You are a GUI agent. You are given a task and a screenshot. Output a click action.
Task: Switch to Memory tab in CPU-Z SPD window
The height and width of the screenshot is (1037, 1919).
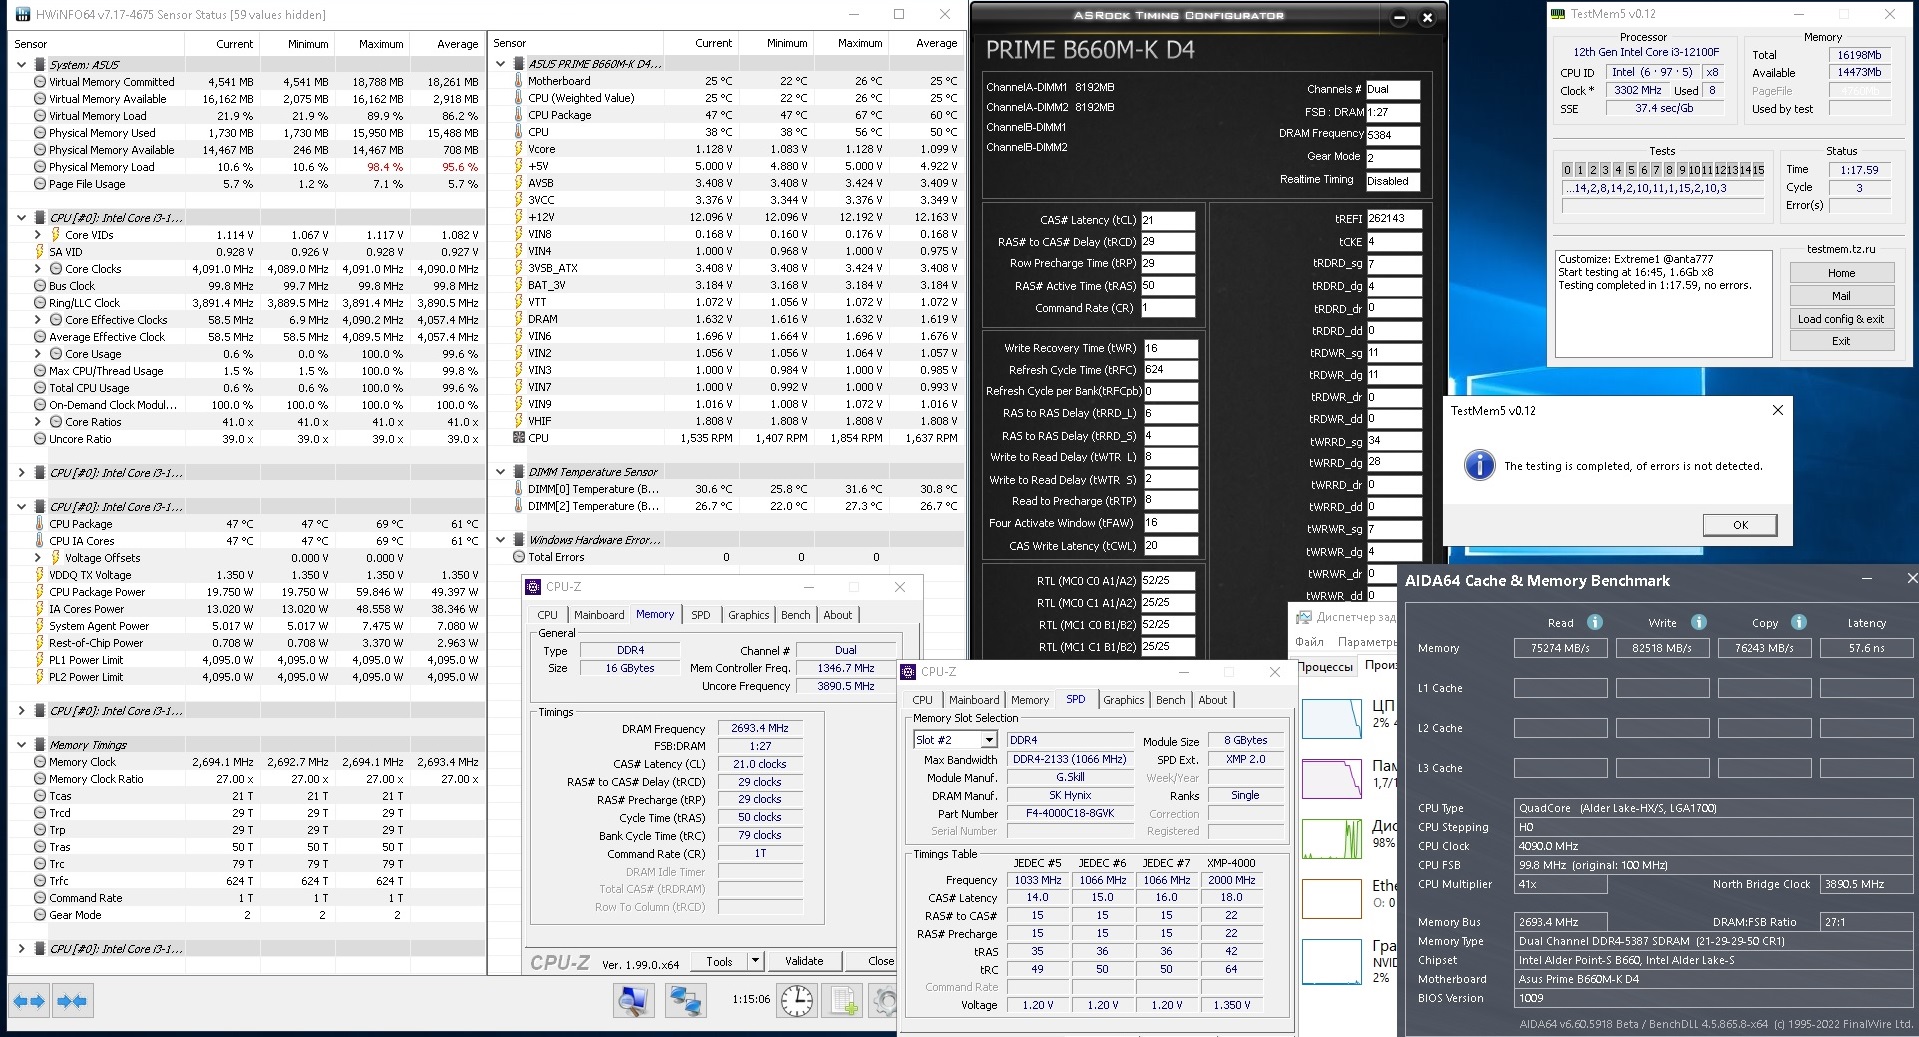(1030, 700)
